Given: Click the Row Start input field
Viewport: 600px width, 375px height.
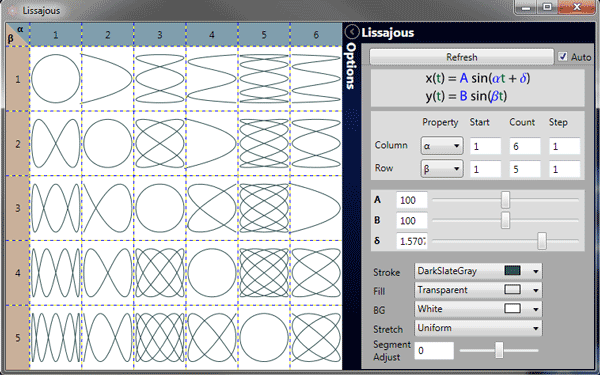Looking at the screenshot, I should (485, 169).
